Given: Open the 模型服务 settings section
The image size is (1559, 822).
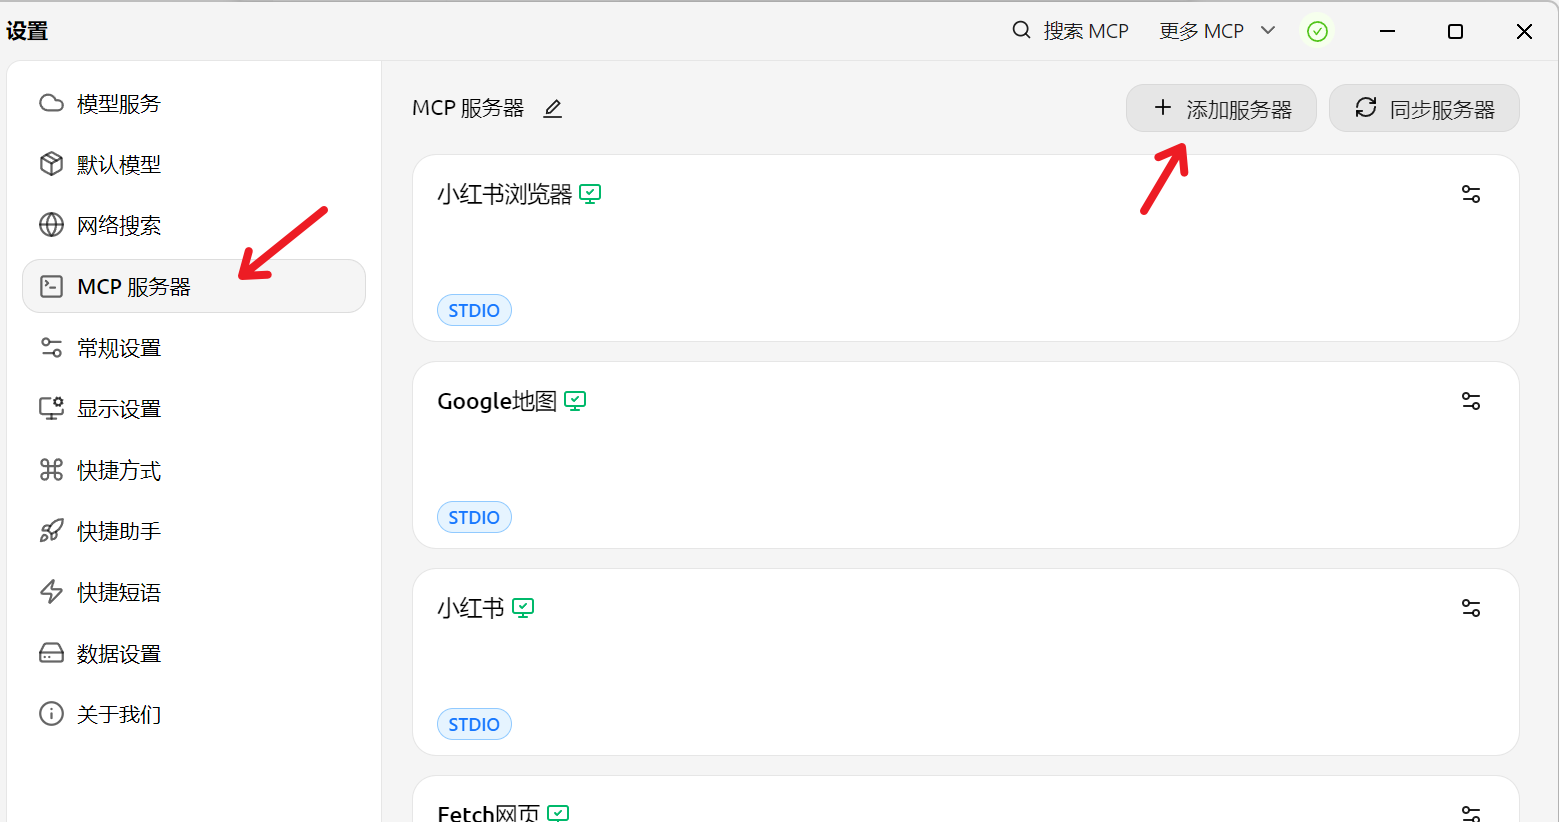Looking at the screenshot, I should 193,104.
